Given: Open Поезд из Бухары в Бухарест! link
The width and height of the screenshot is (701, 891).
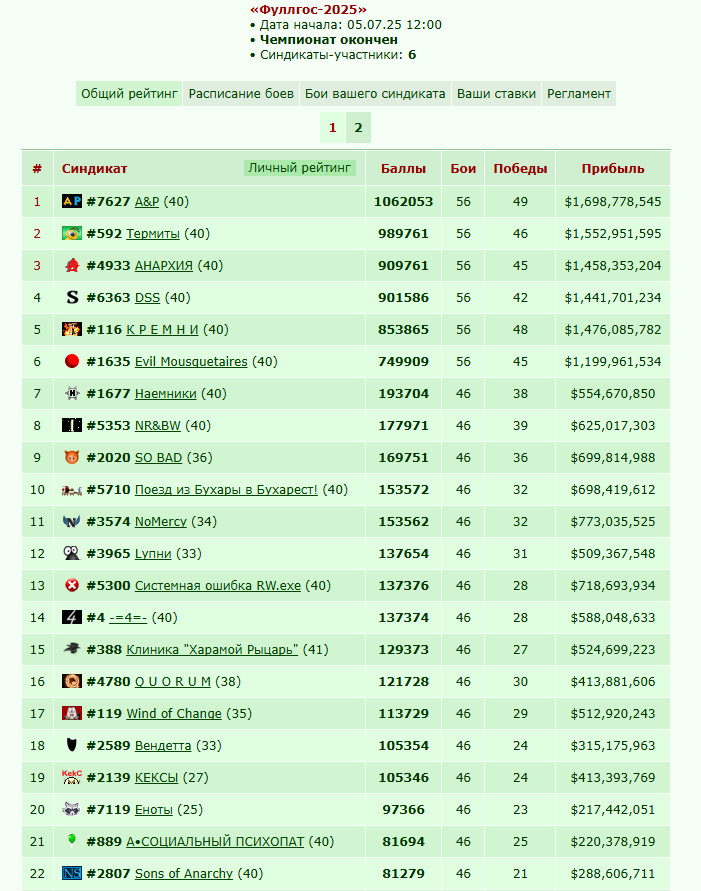Looking at the screenshot, I should click(x=226, y=489).
